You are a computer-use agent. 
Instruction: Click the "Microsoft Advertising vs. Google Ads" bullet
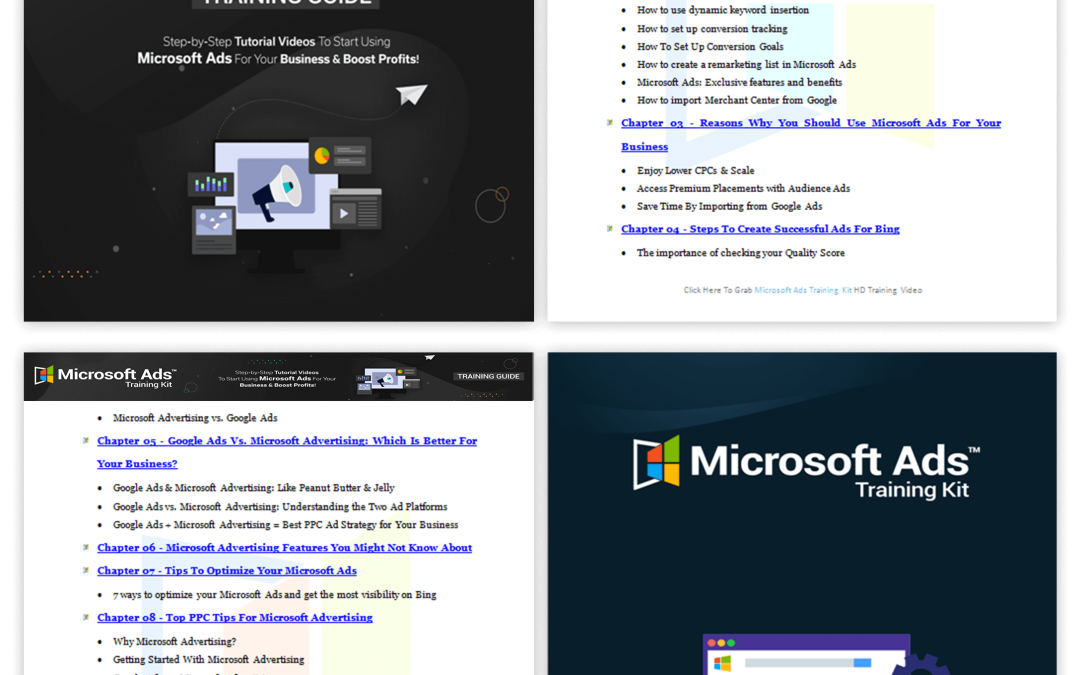click(x=196, y=417)
